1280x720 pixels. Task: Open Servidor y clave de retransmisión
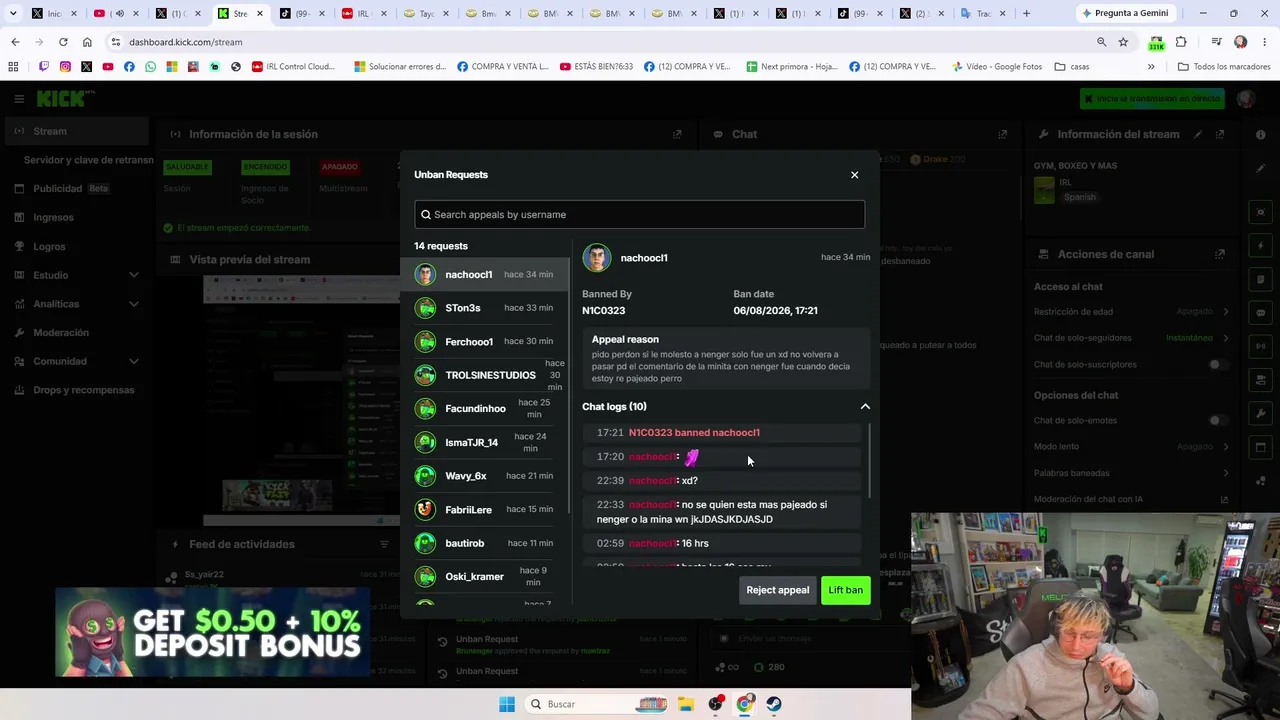click(88, 160)
